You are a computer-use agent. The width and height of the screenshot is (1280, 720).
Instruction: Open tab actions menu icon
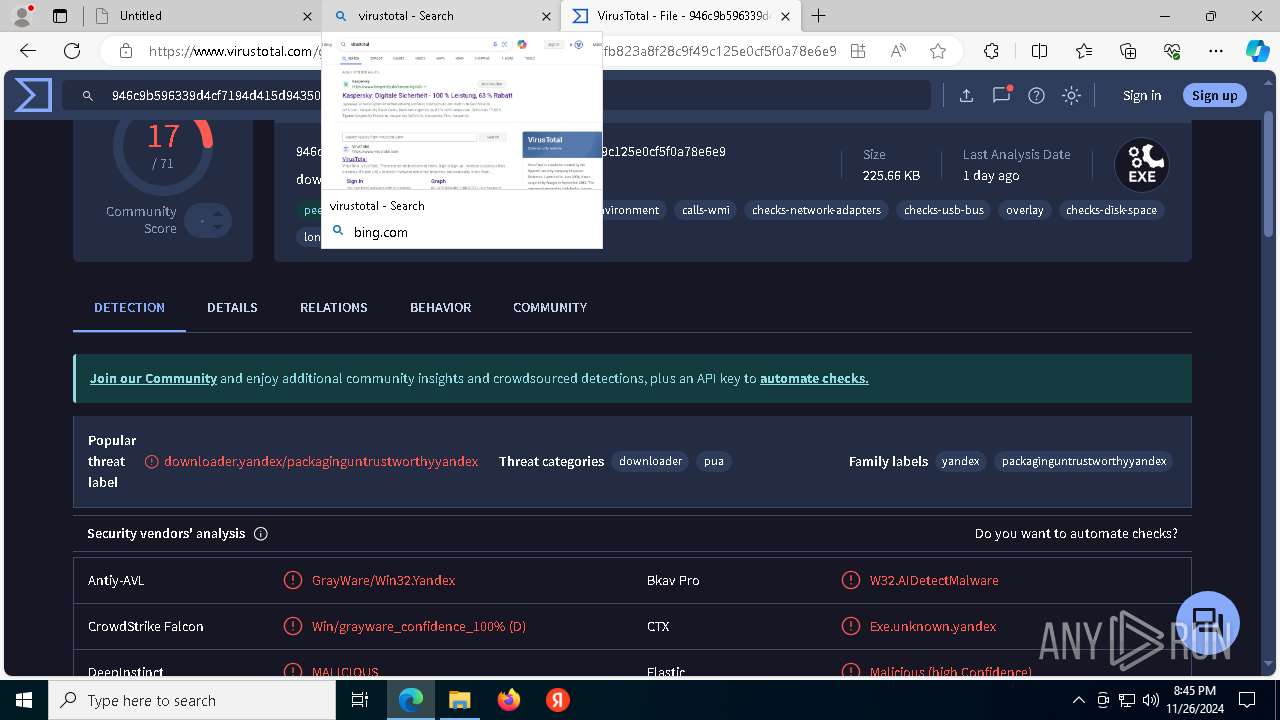coord(60,16)
